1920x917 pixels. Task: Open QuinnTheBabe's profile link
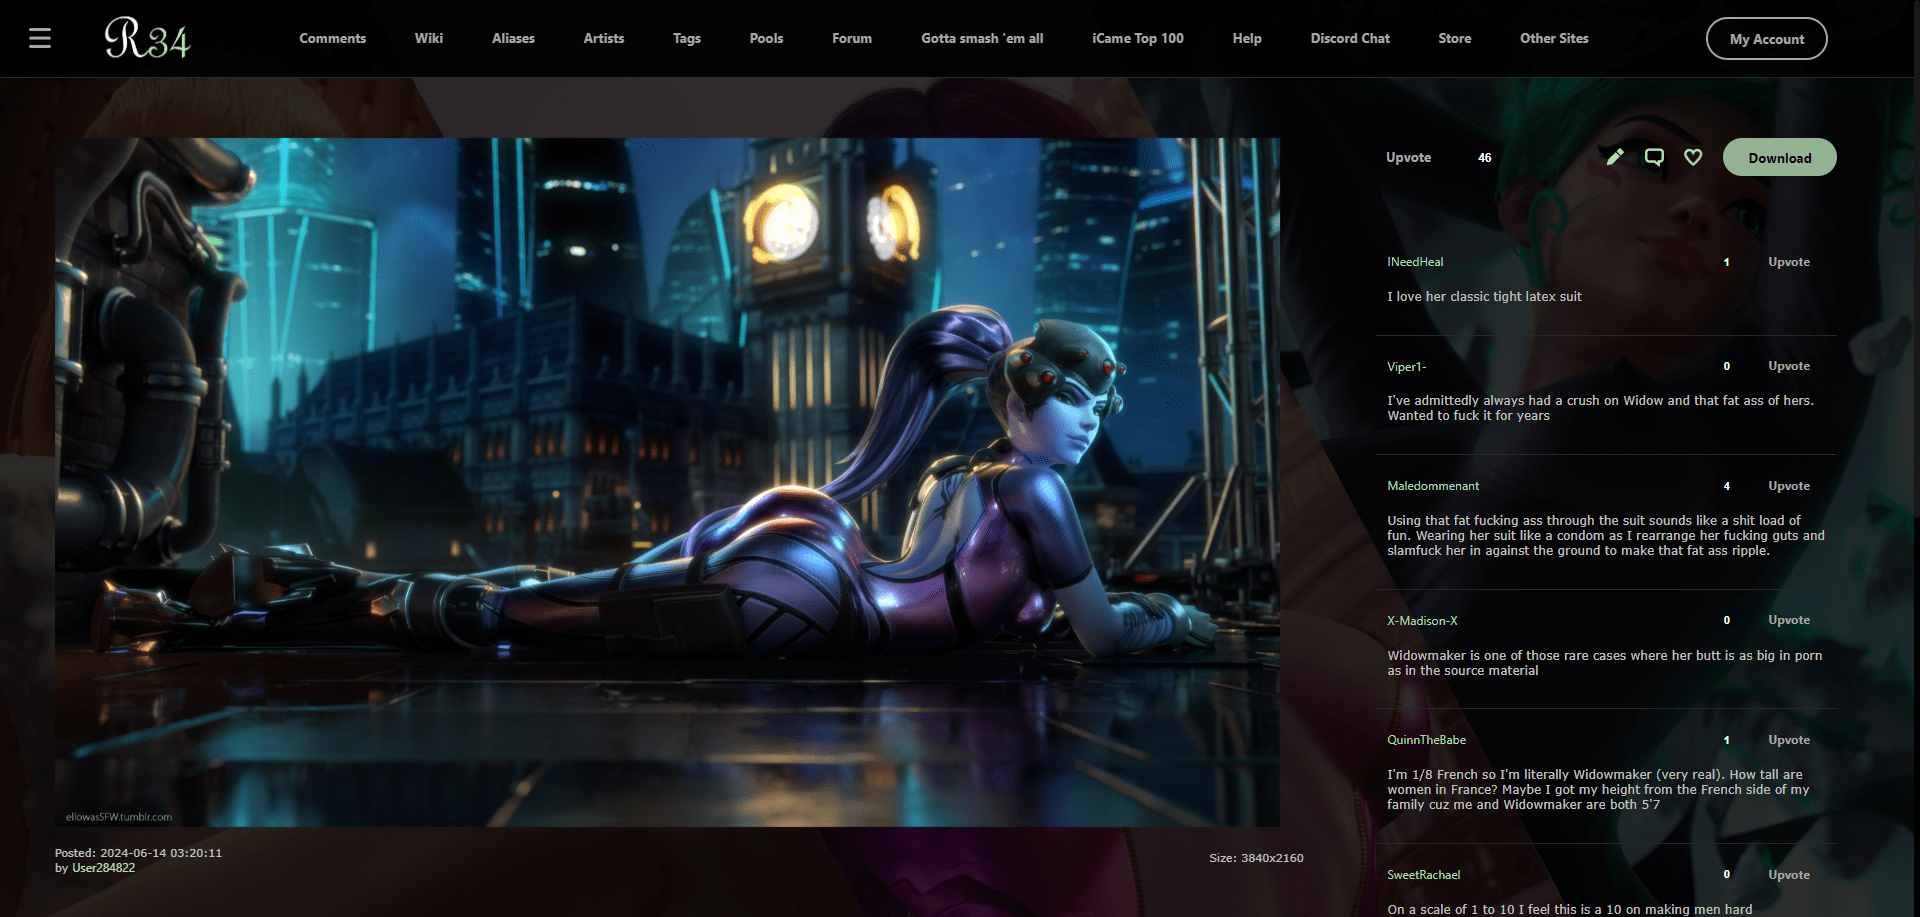[x=1427, y=740]
